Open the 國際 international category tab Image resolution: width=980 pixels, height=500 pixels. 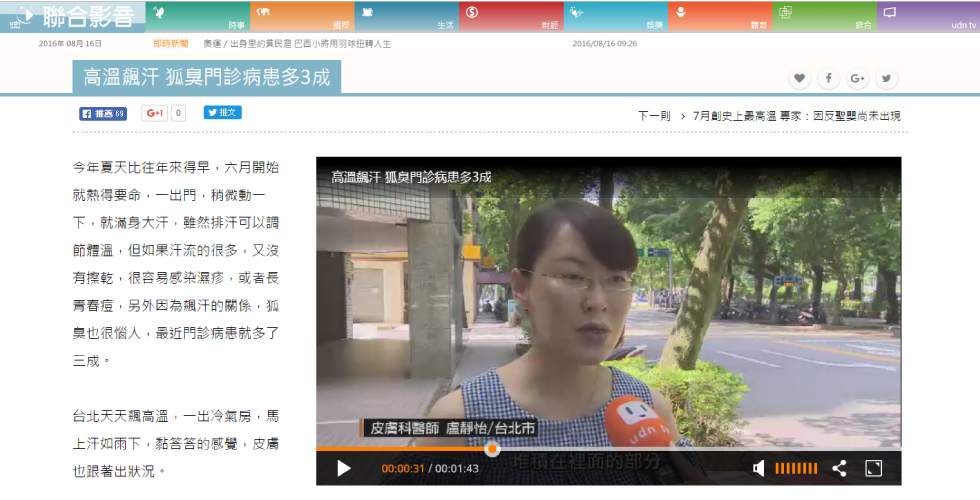(302, 16)
